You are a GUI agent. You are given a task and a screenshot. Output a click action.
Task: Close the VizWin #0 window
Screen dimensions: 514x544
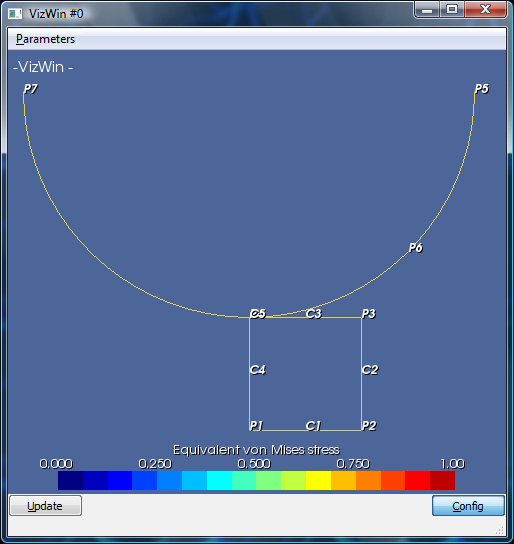[485, 10]
